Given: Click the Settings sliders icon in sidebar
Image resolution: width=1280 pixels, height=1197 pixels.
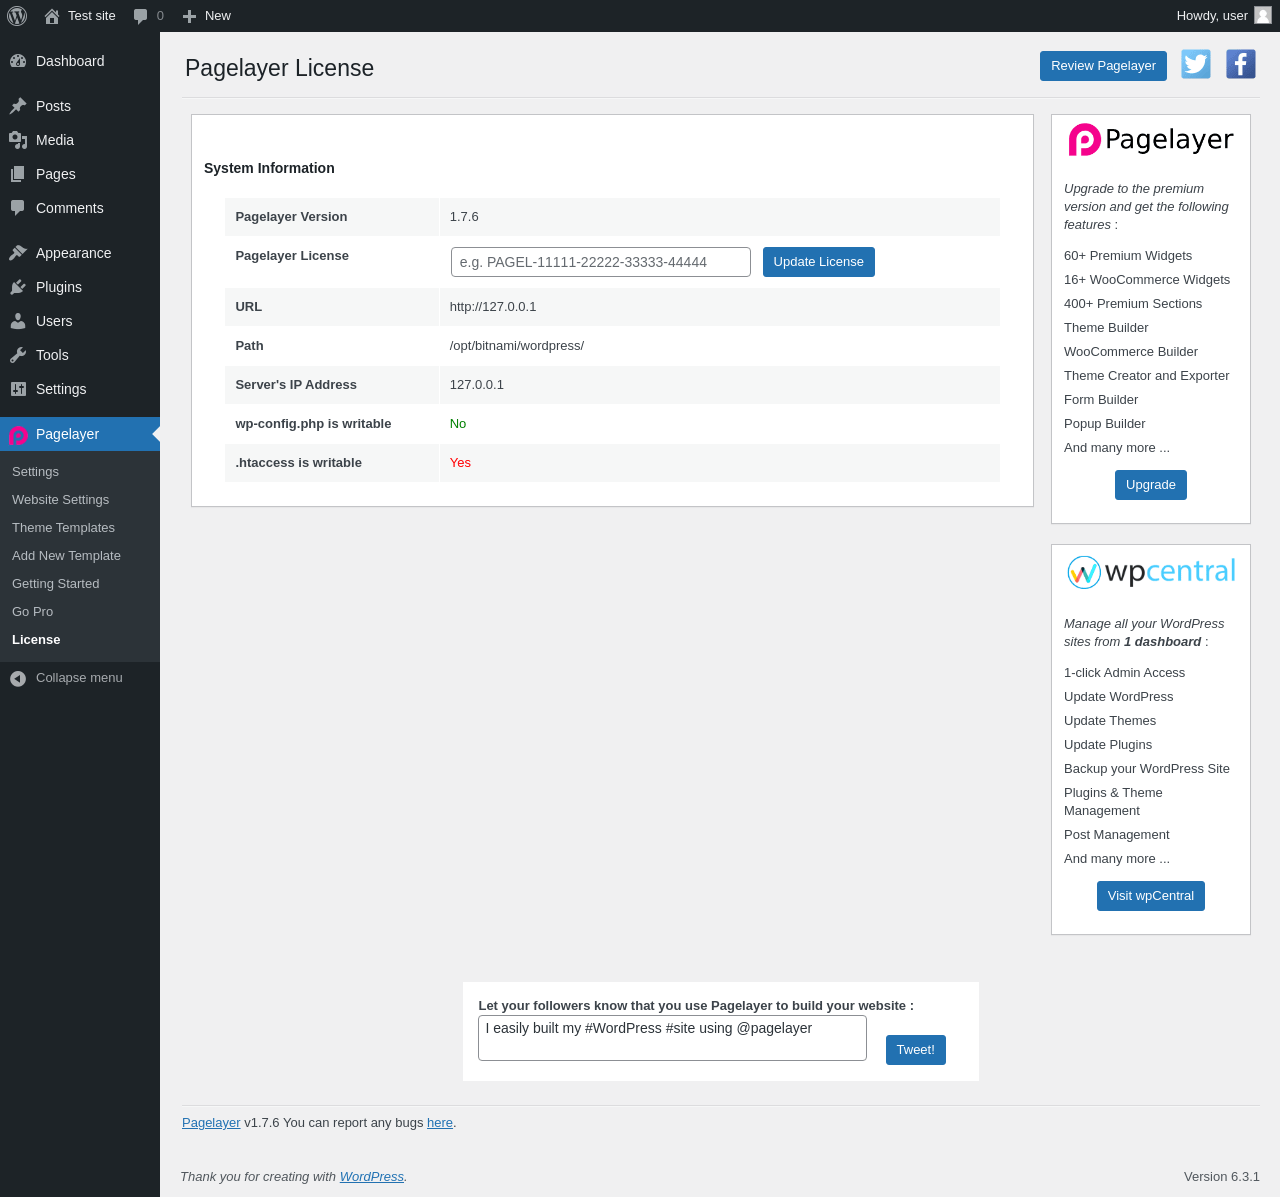Looking at the screenshot, I should 18,389.
